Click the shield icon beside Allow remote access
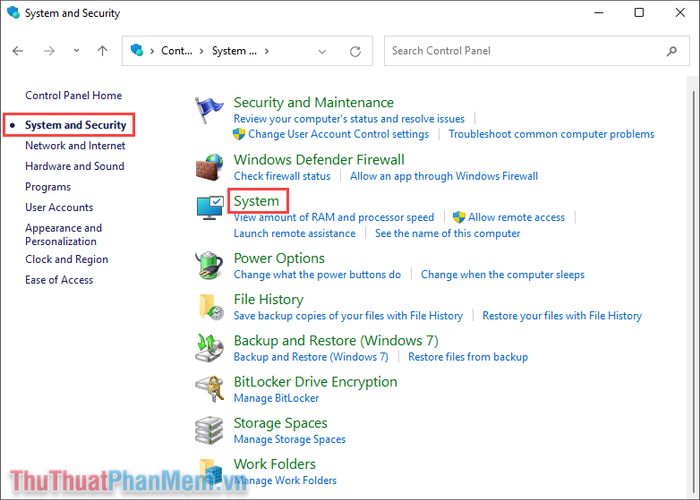The height and width of the screenshot is (500, 700). tap(459, 217)
